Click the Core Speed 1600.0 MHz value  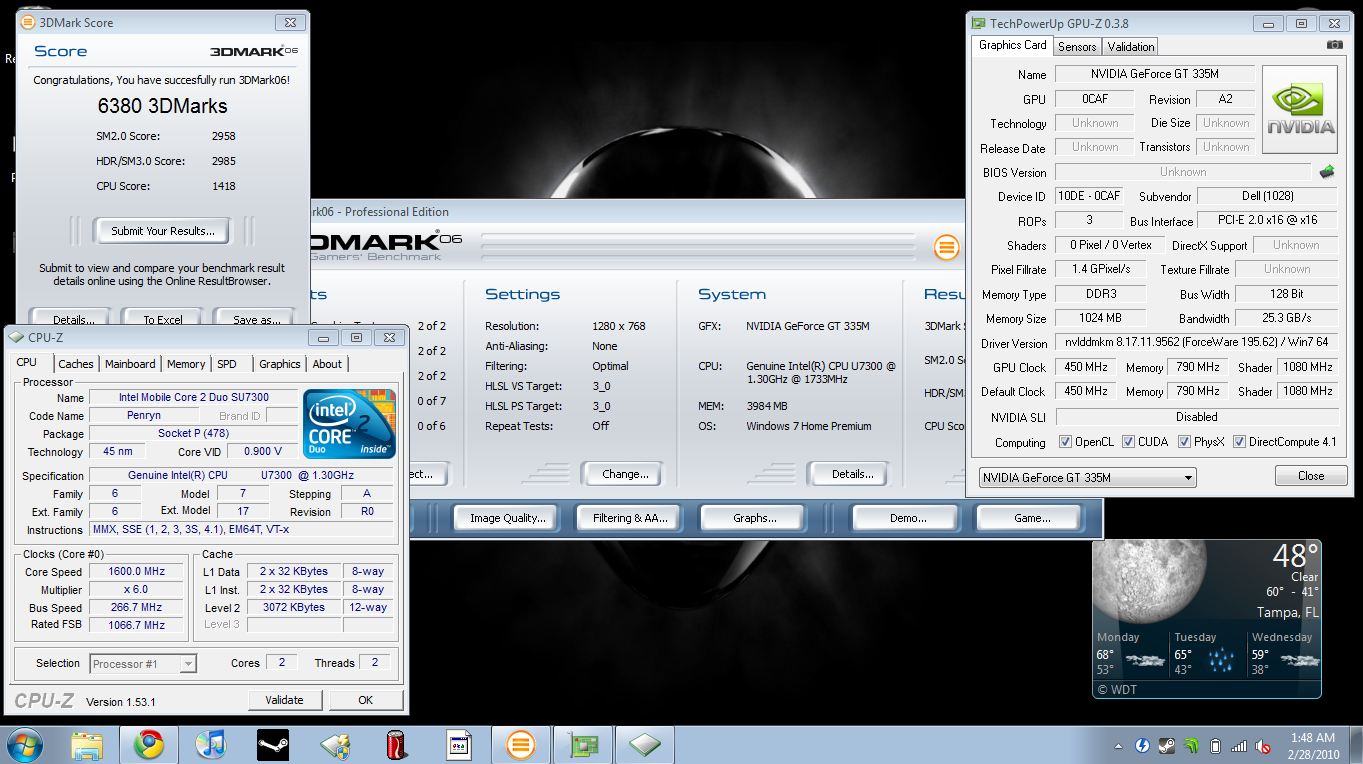pos(136,571)
